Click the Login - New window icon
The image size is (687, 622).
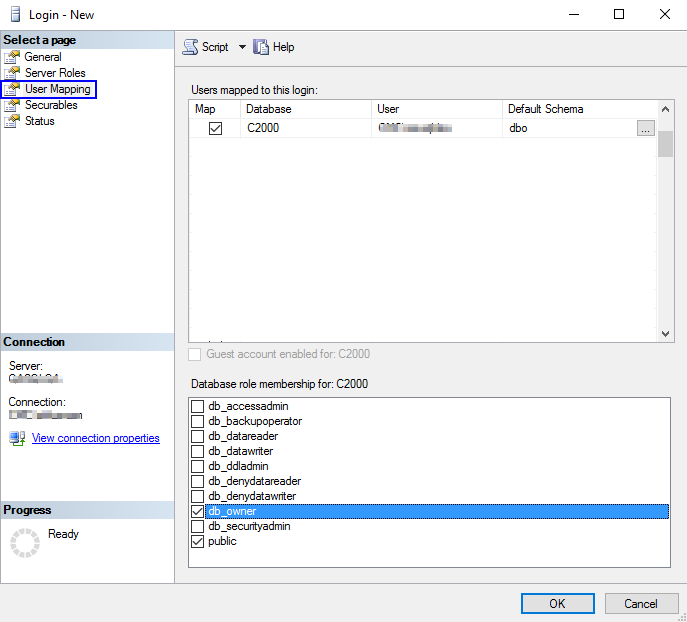click(15, 14)
